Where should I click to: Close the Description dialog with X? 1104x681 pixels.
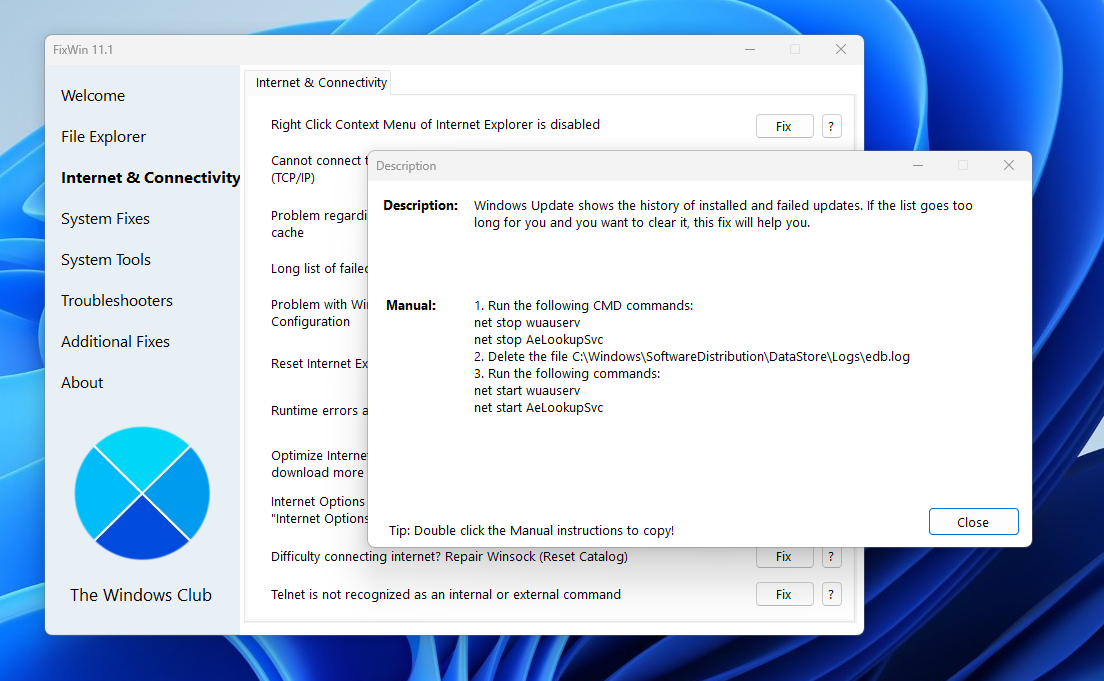(x=1008, y=165)
